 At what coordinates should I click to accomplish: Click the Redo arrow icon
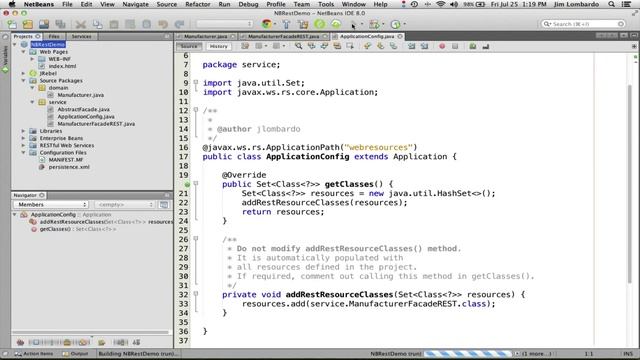[179, 24]
